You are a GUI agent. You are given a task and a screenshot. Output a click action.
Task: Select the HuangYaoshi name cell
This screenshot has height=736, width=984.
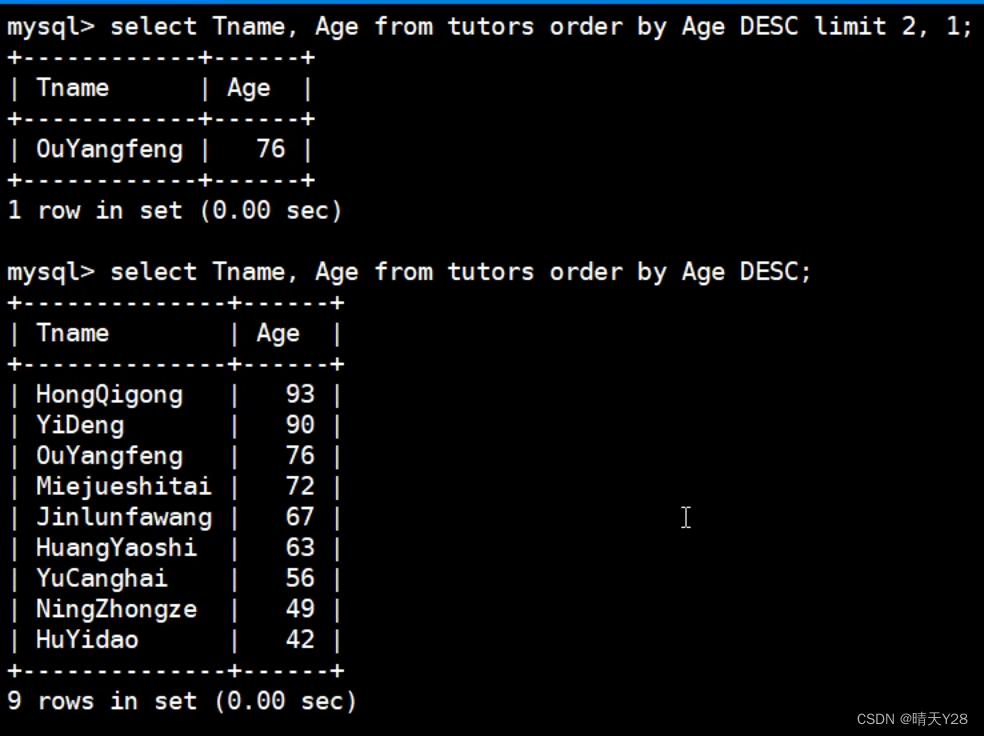[117, 548]
